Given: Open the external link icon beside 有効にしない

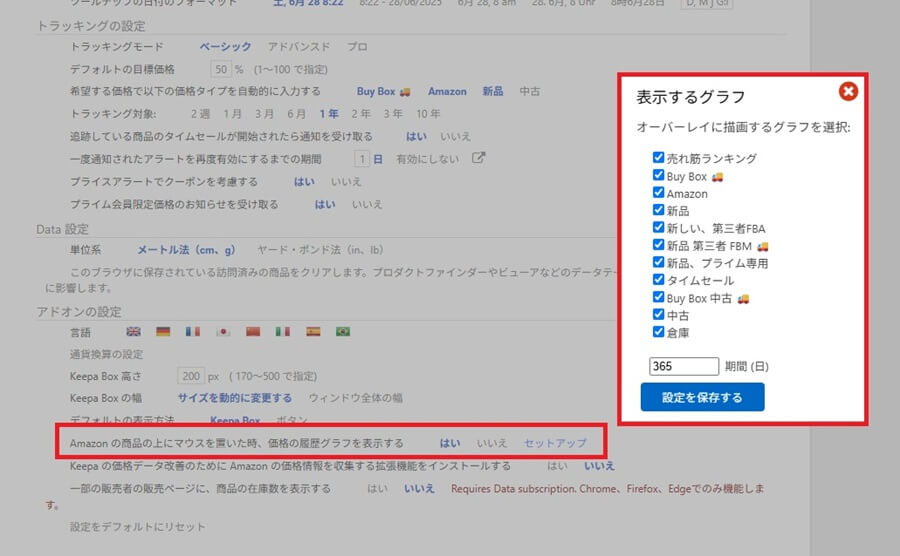Looking at the screenshot, I should (x=478, y=158).
